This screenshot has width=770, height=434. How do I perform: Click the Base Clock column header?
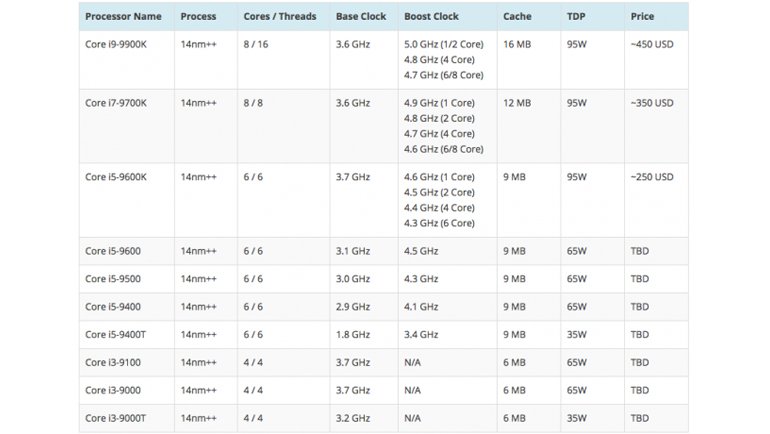tap(362, 17)
